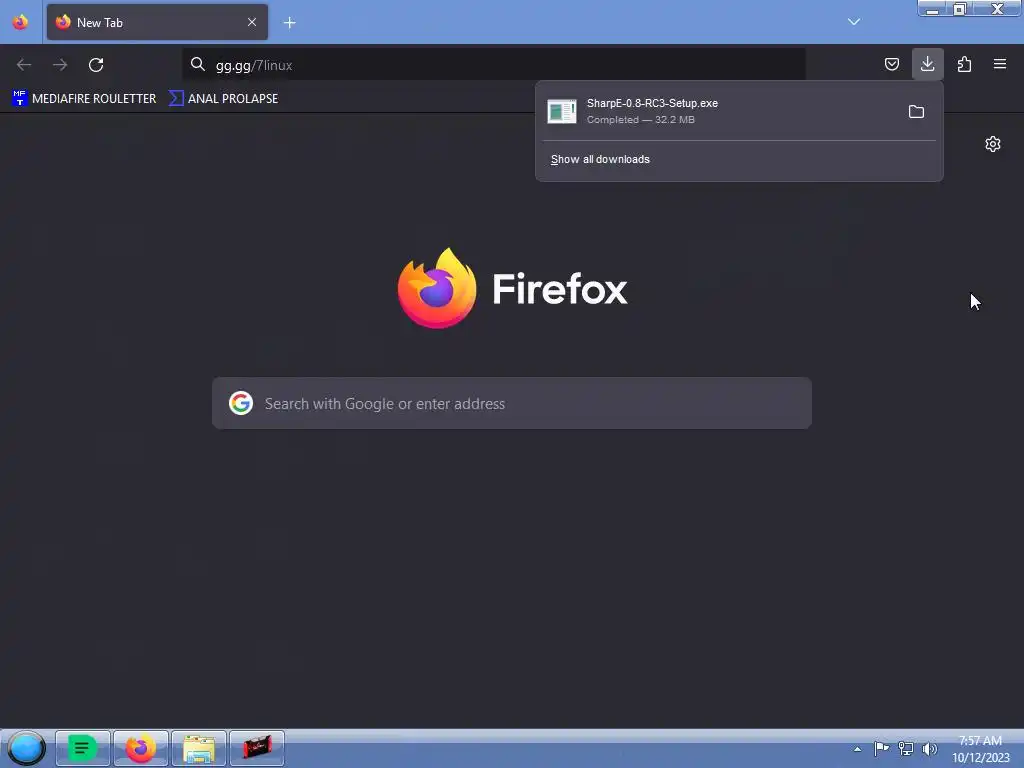Image resolution: width=1024 pixels, height=768 pixels.
Task: Open the ANAL PROLAPSE bookmark
Action: click(223, 99)
